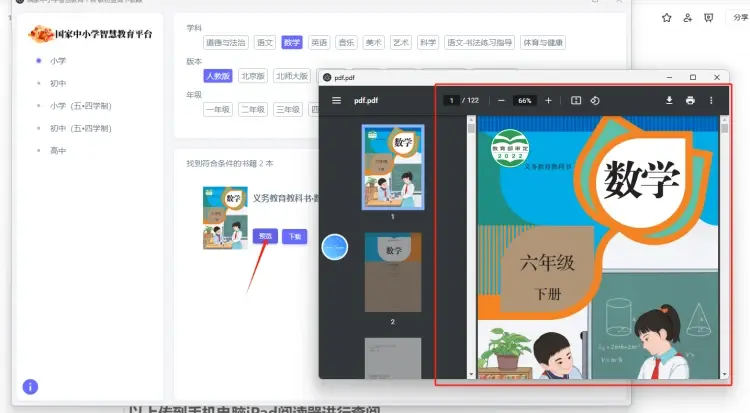Click the 下载 download button
The height and width of the screenshot is (413, 750).
pyautogui.click(x=295, y=236)
